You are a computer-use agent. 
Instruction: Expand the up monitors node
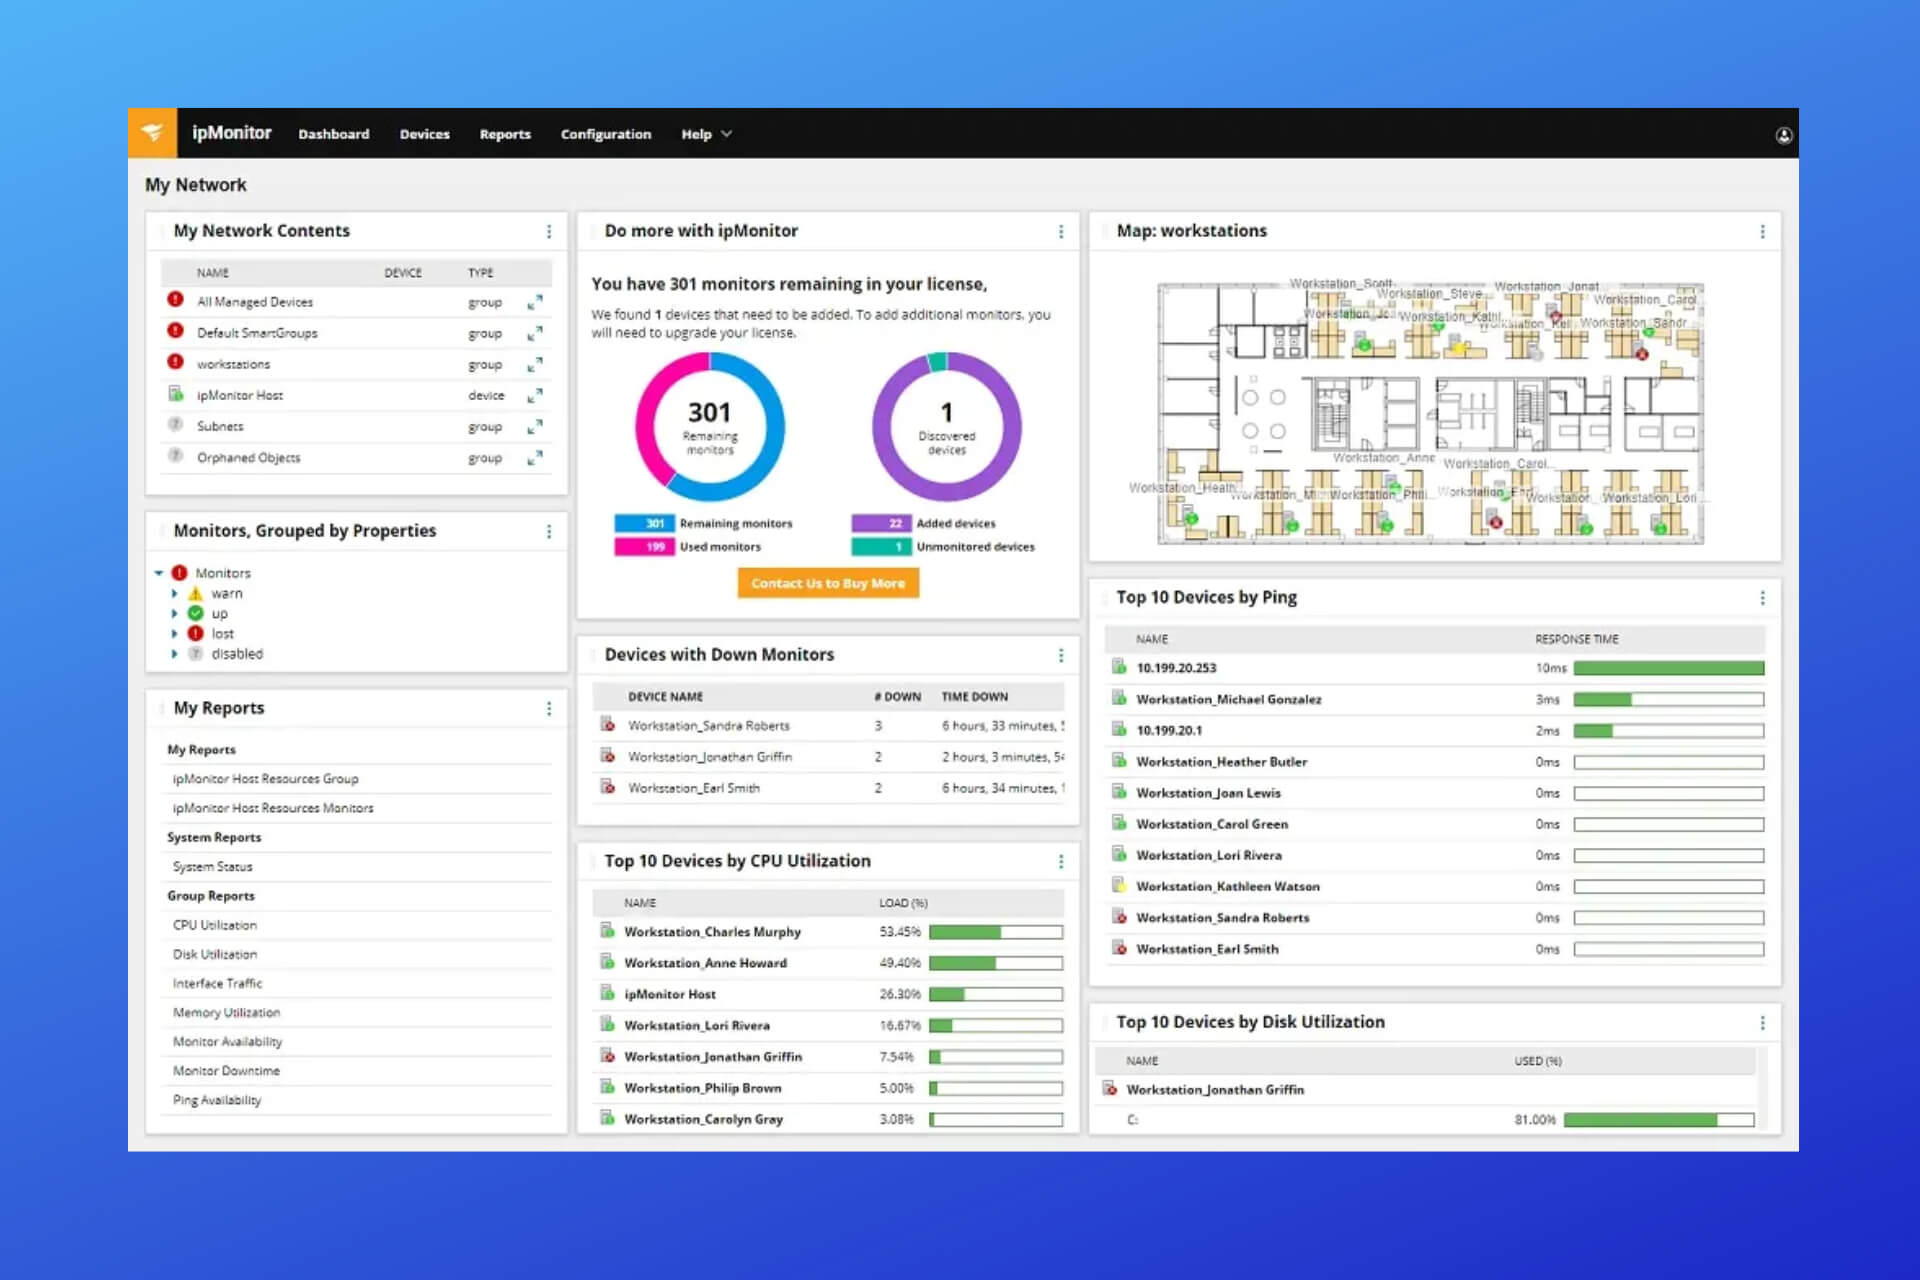[x=174, y=613]
